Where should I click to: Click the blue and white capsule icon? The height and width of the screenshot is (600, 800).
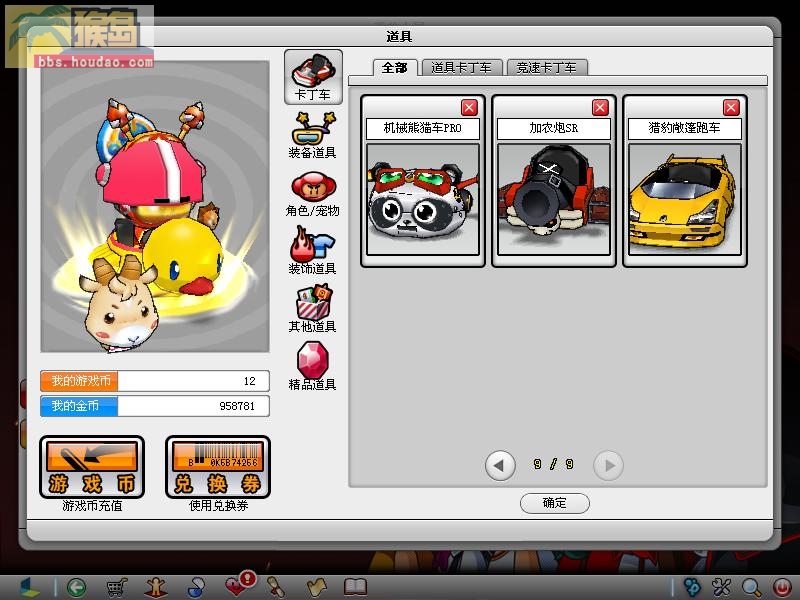tap(196, 587)
